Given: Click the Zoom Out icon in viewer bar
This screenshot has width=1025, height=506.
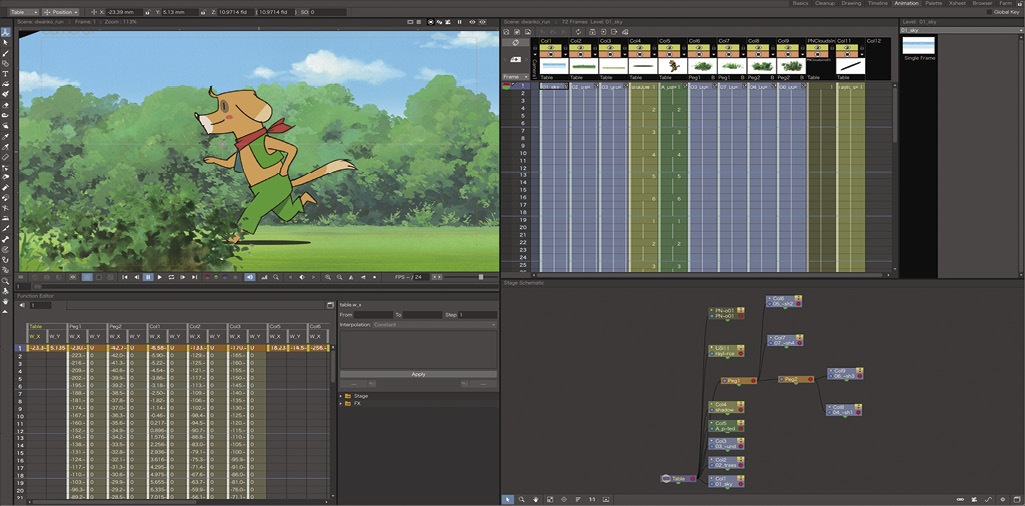Looking at the screenshot, I should point(340,277).
